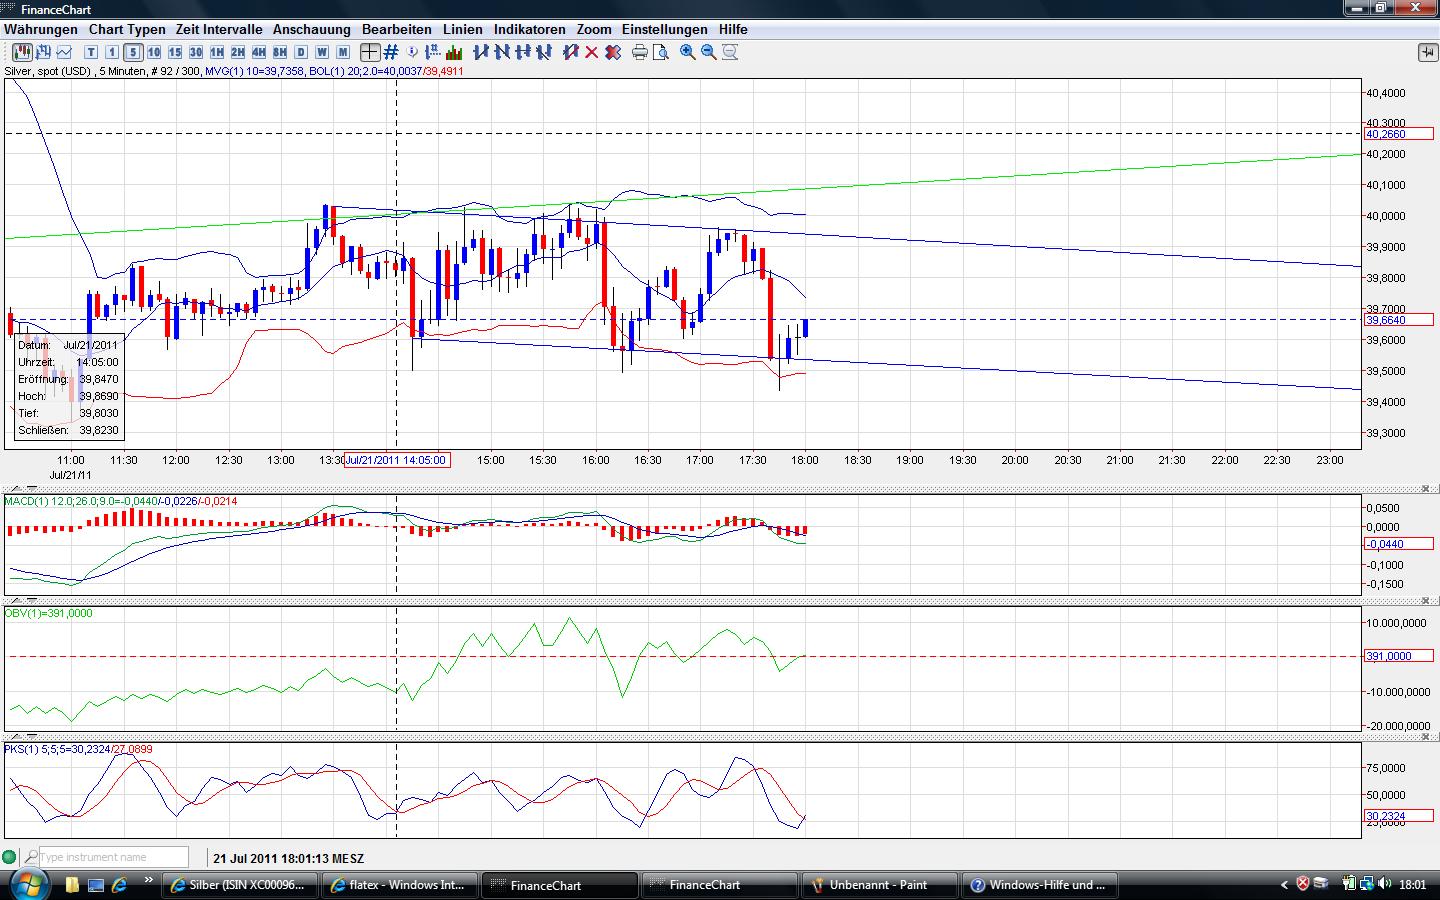Zoom in with the magnifier plus icon

click(x=687, y=52)
